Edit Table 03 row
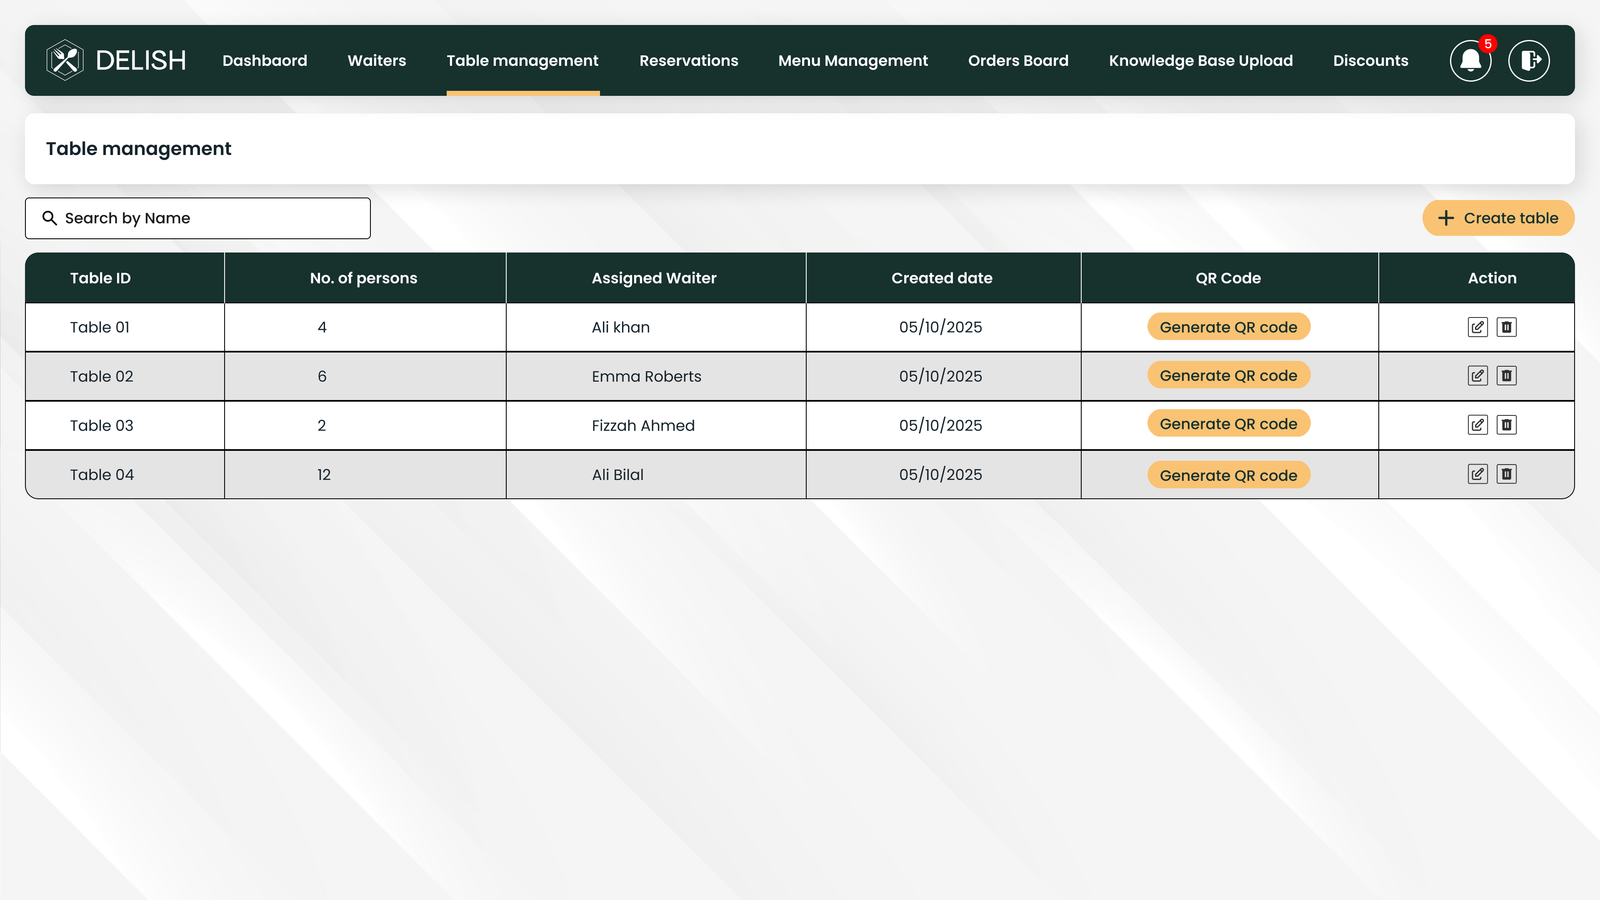 point(1477,425)
